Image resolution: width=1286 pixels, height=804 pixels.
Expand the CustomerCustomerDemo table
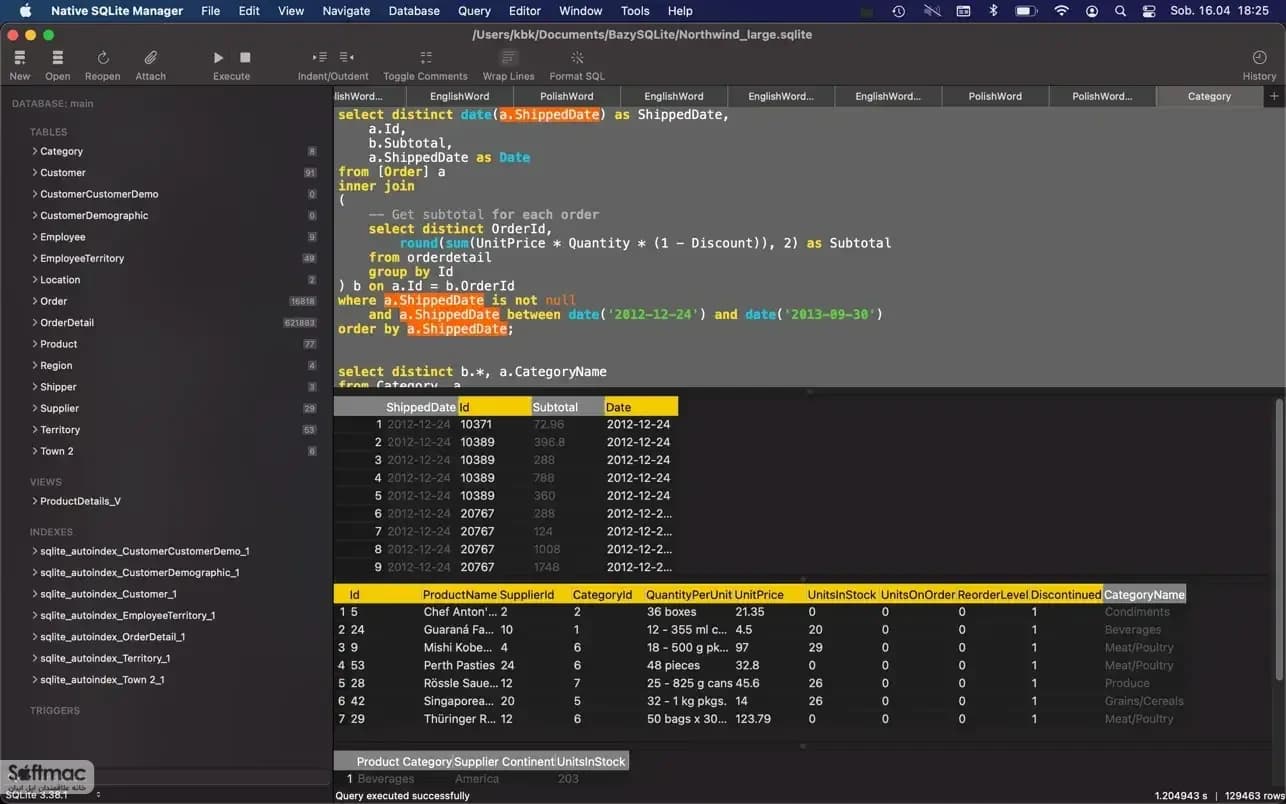coord(34,194)
